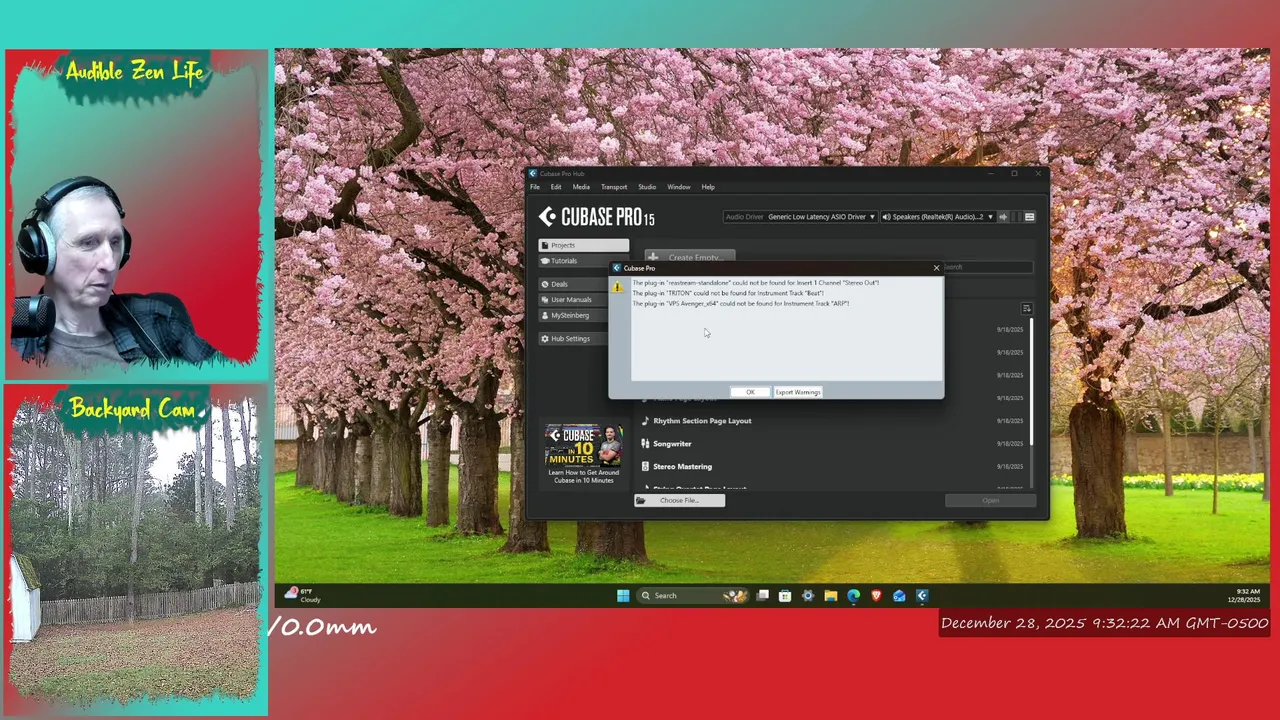
Task: Click the Export Warnings button
Action: coord(798,392)
